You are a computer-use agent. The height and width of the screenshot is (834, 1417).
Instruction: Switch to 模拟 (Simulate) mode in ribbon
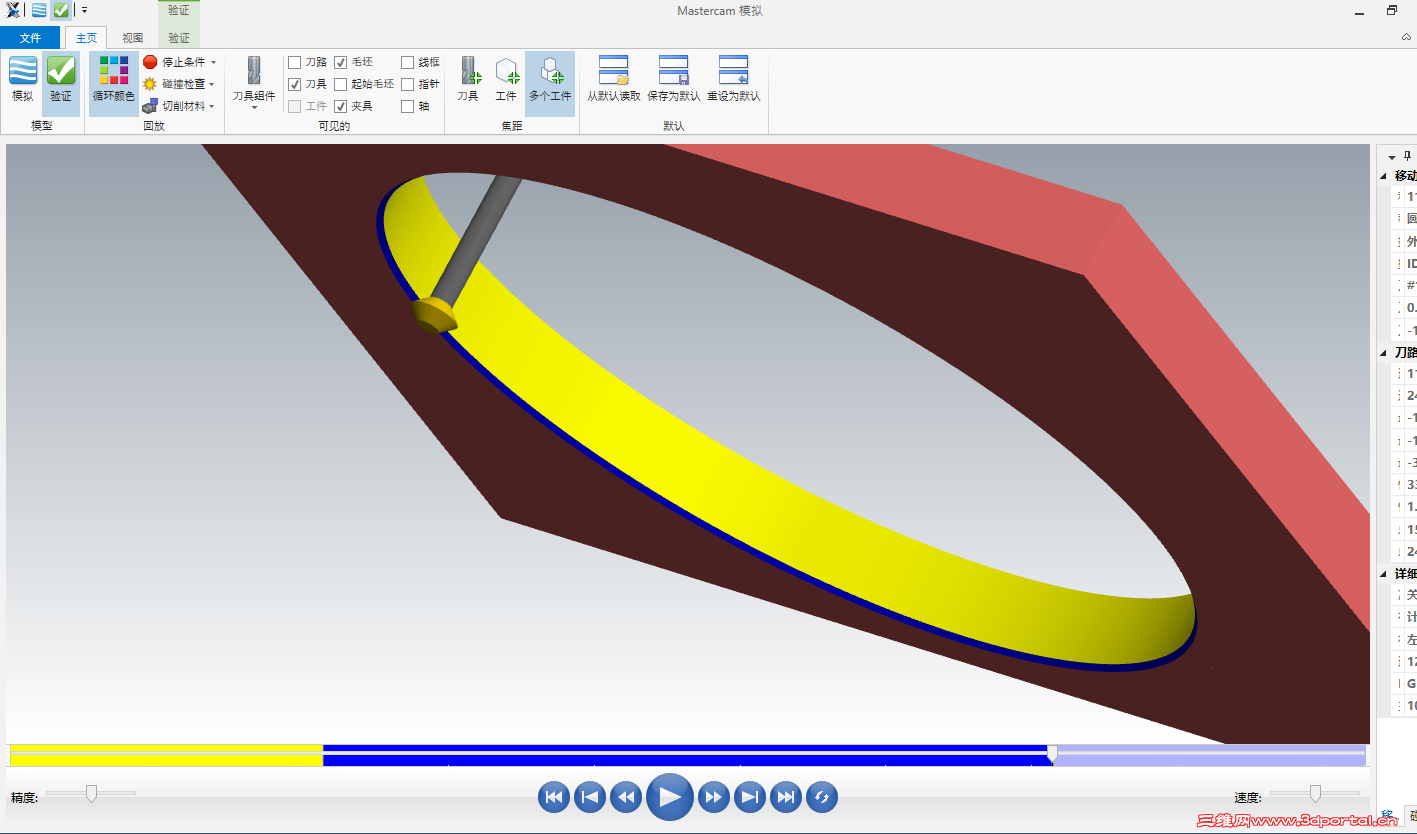coord(22,79)
